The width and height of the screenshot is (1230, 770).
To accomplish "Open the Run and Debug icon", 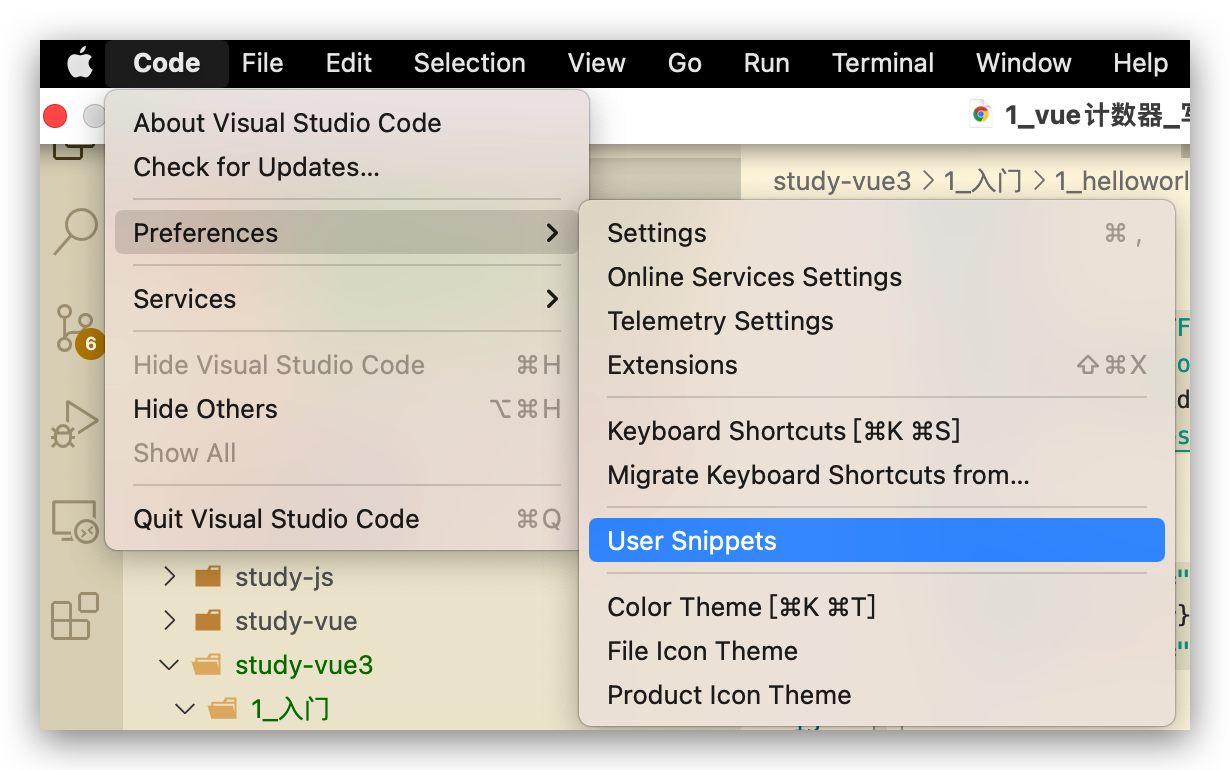I will point(76,423).
